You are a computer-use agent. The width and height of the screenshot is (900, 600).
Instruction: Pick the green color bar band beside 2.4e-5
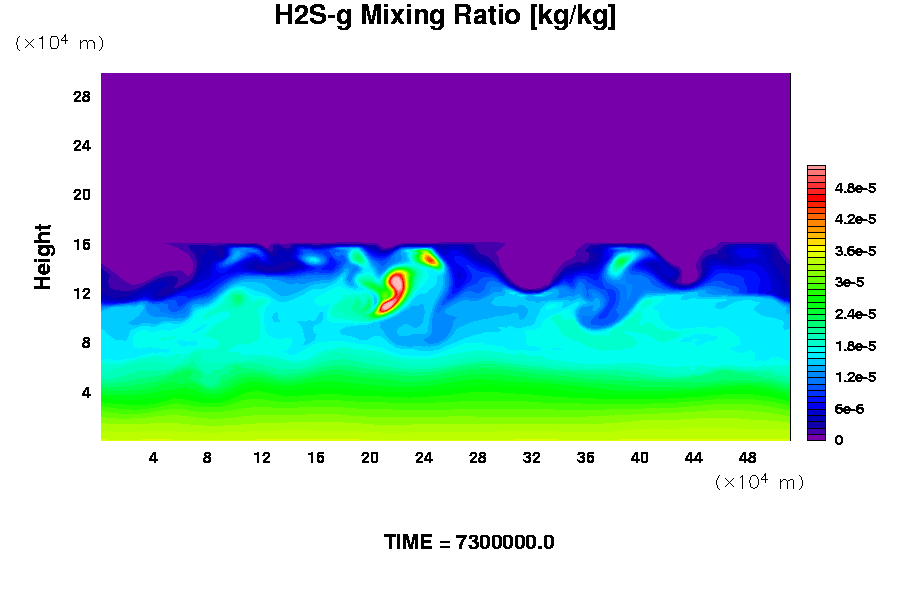point(816,314)
